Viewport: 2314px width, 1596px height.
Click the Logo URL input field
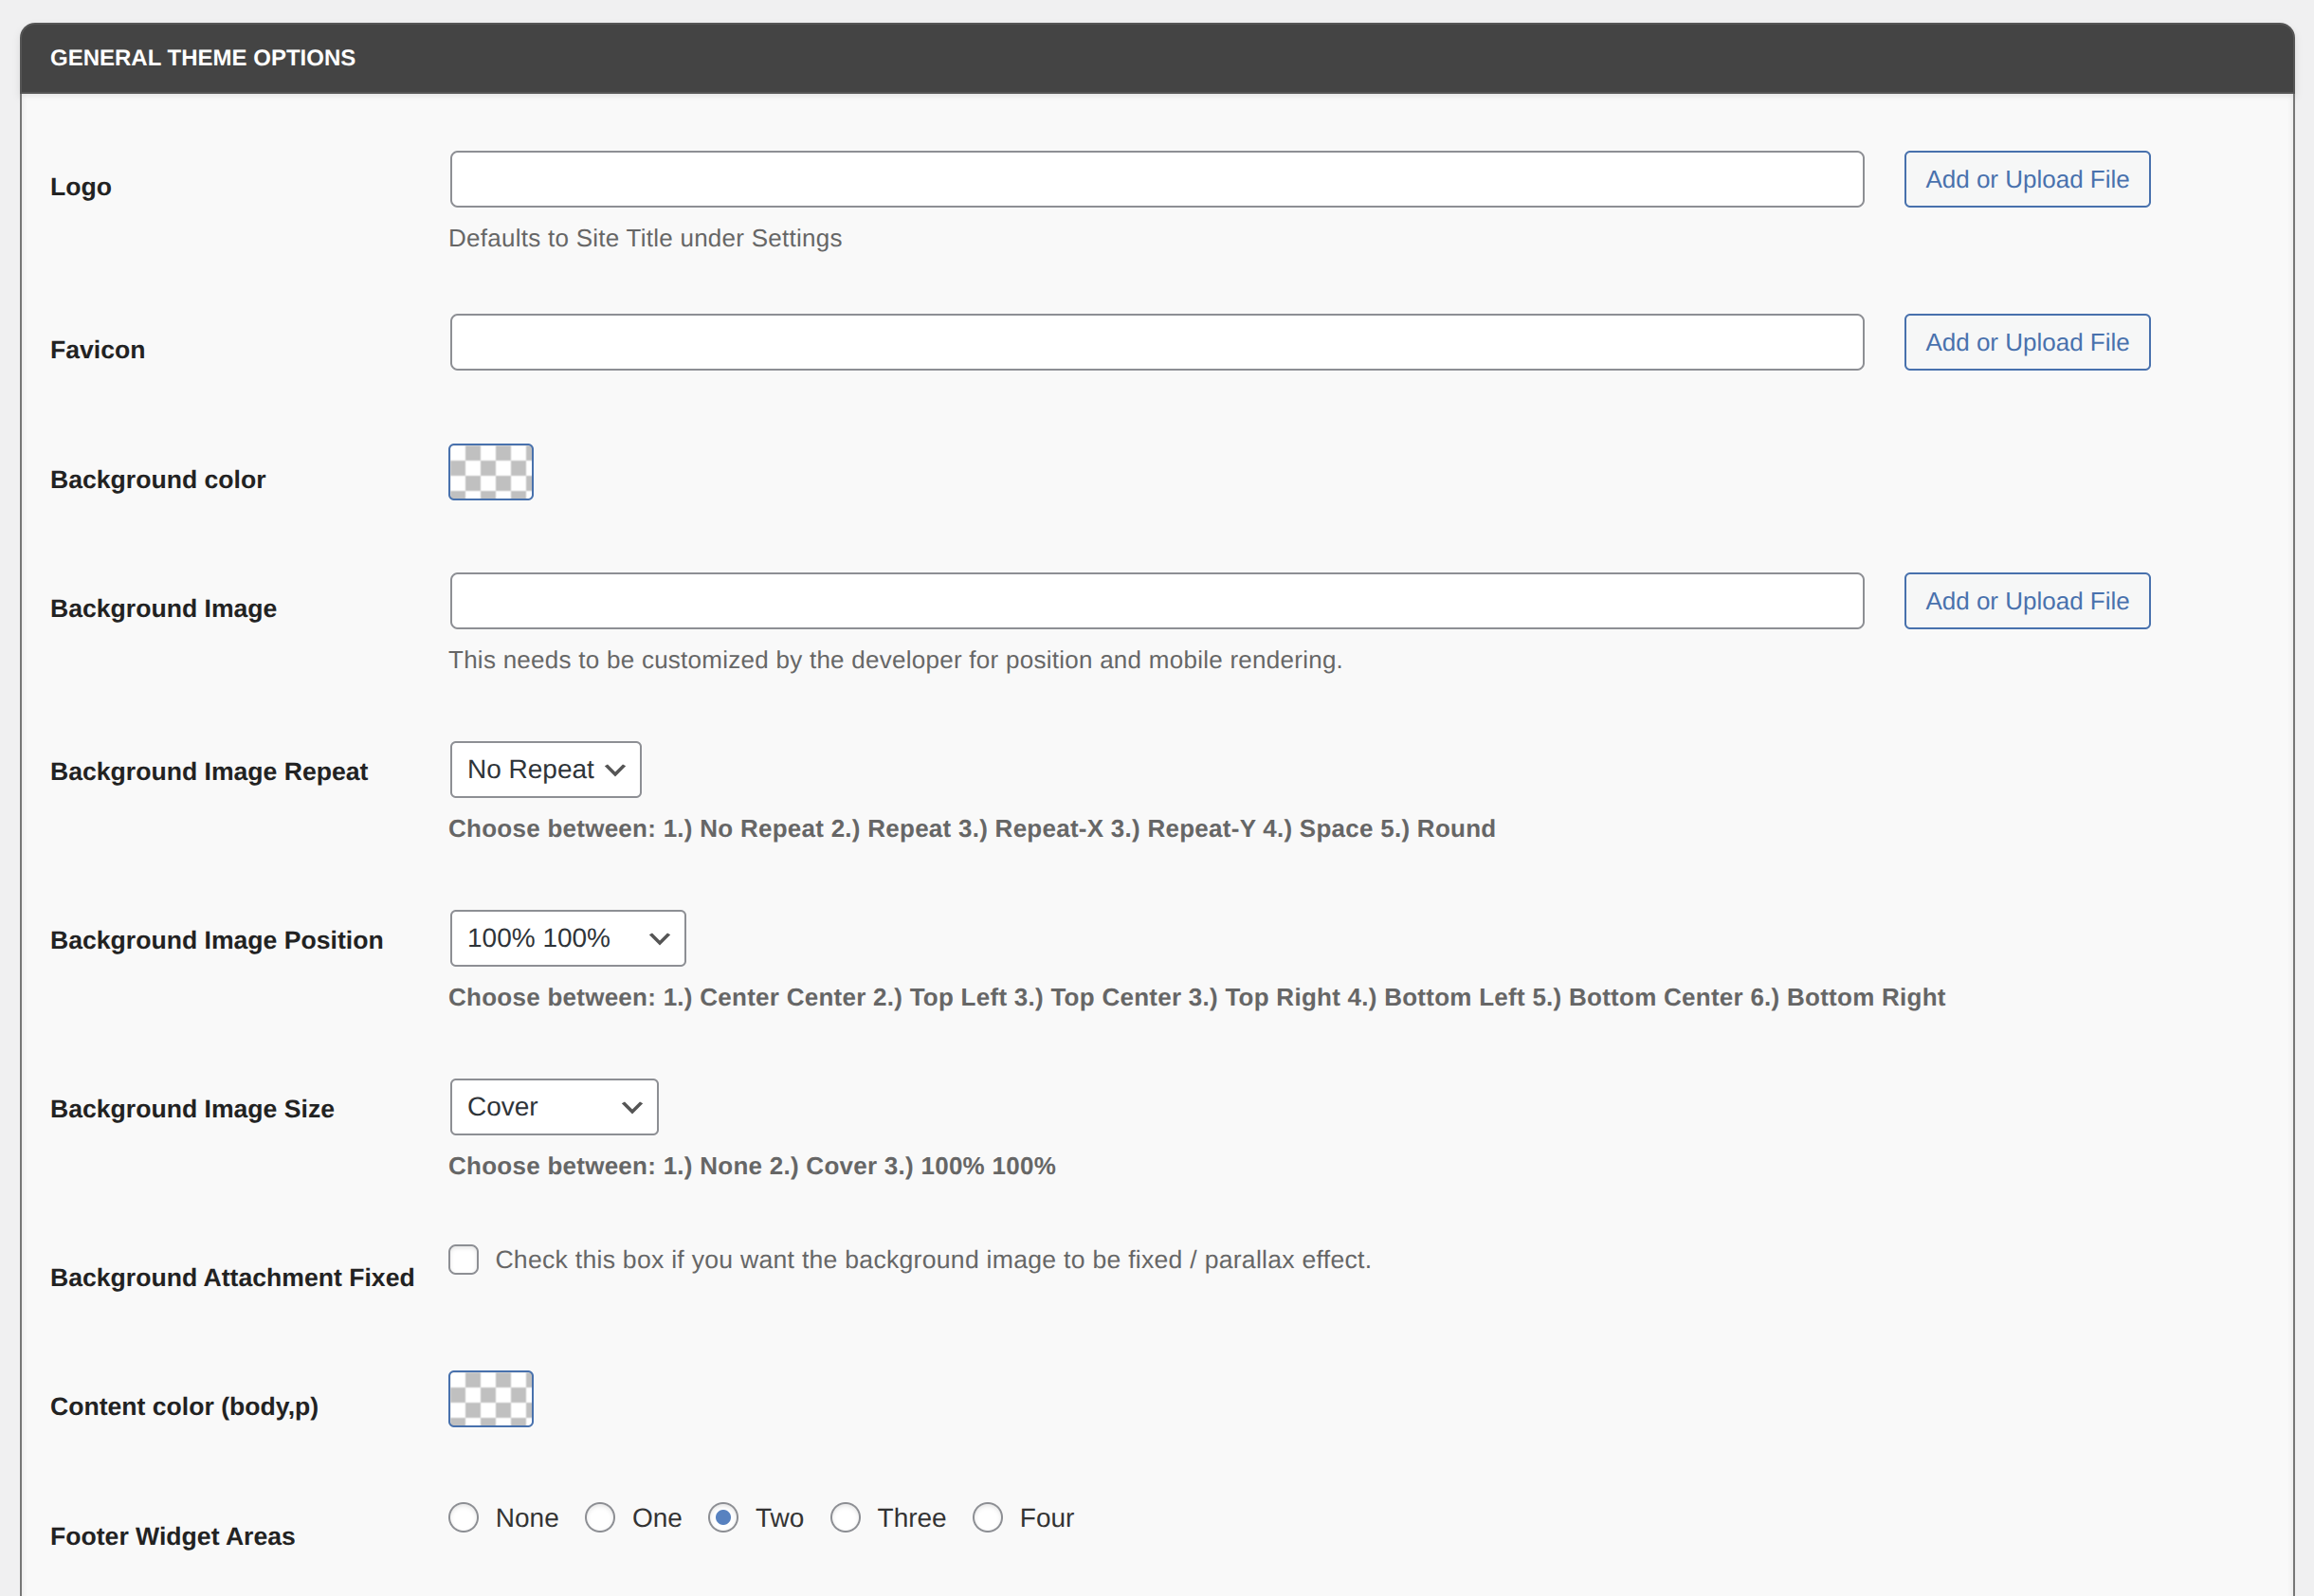pyautogui.click(x=1156, y=179)
